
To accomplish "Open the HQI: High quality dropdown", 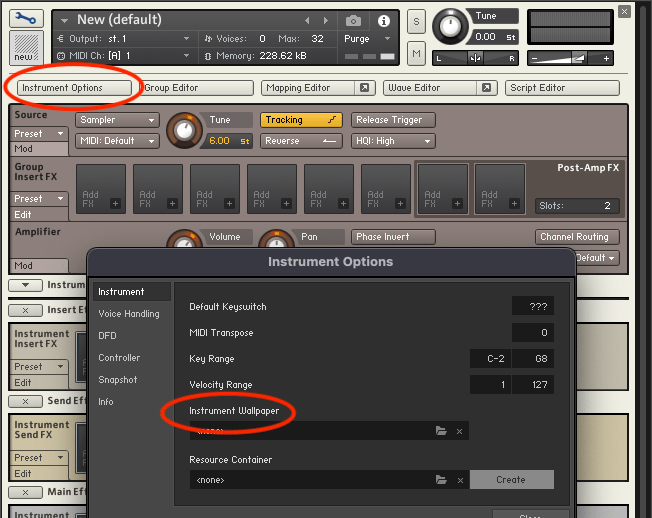I will point(393,141).
